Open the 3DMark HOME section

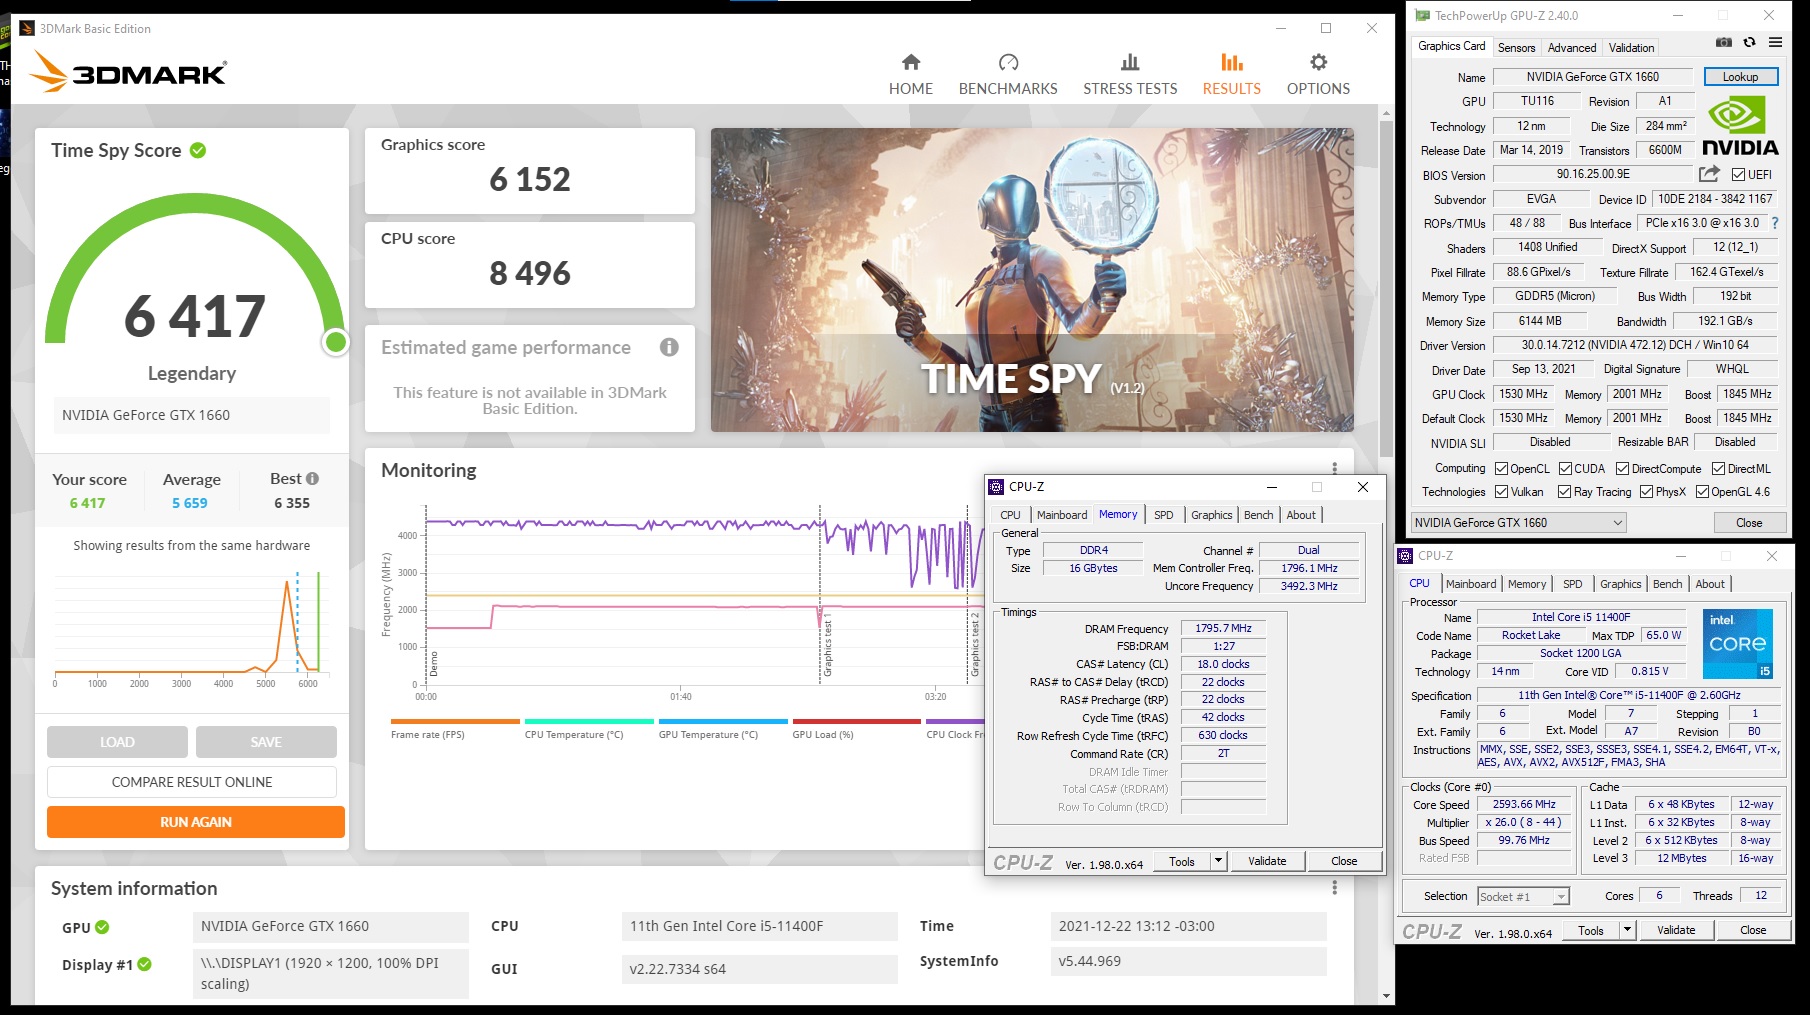pos(910,75)
